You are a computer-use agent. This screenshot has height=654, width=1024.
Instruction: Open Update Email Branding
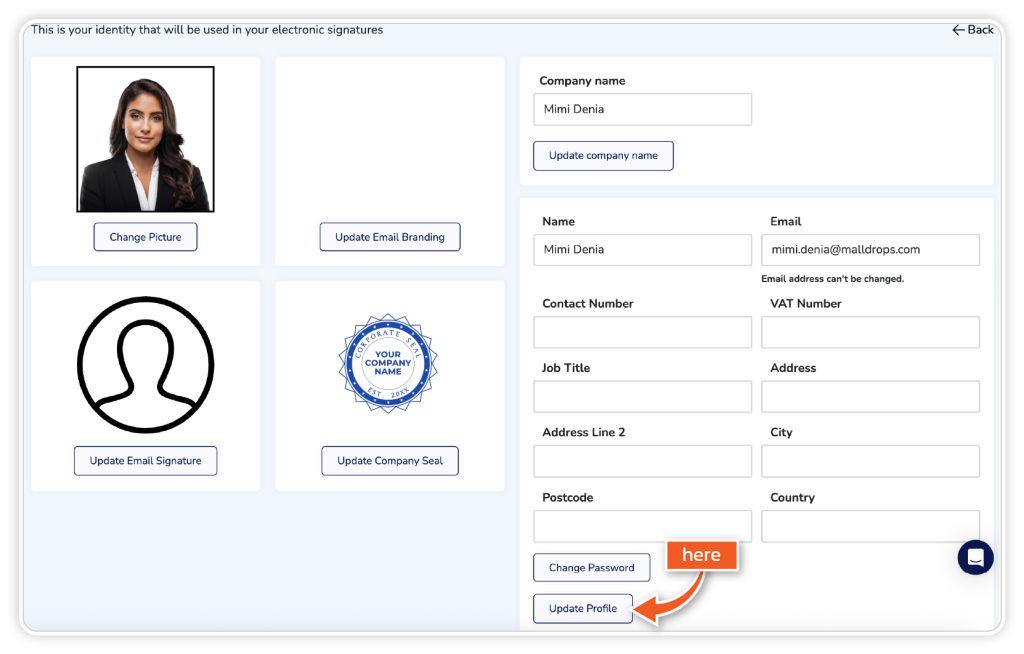[x=389, y=237]
